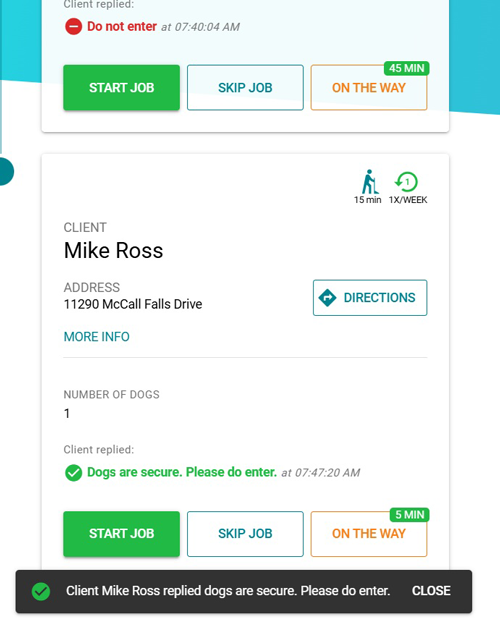This screenshot has height=618, width=500.
Task: Click the 5 MIN green badge
Action: 410,515
